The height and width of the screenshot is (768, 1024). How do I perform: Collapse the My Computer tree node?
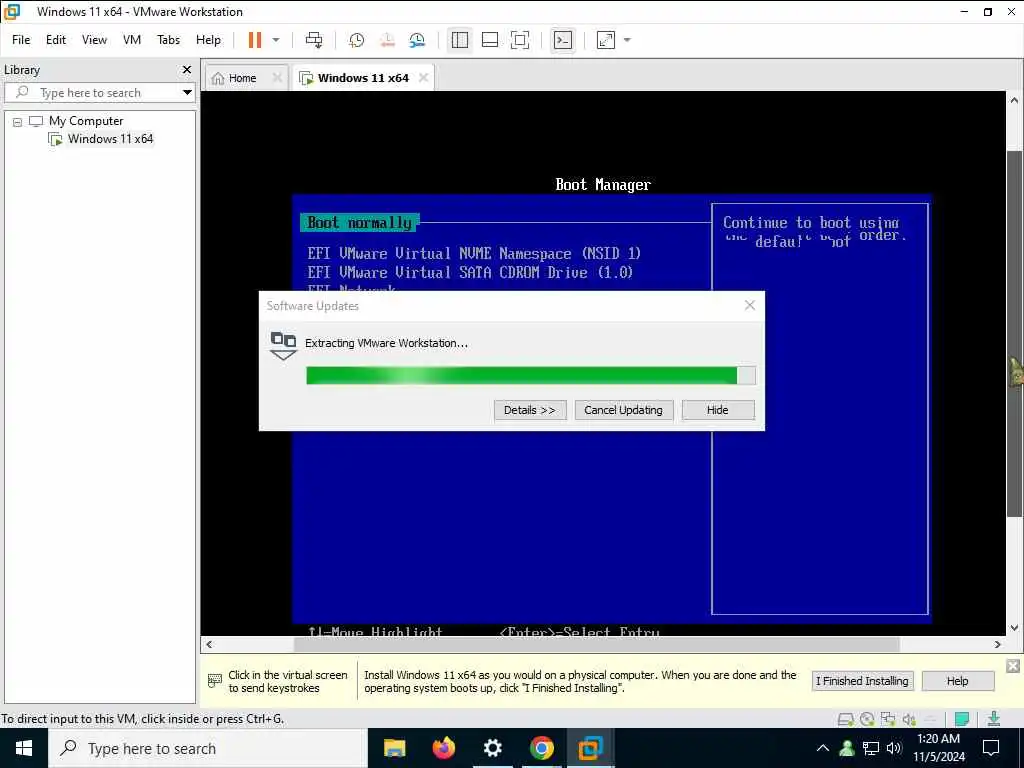point(18,121)
